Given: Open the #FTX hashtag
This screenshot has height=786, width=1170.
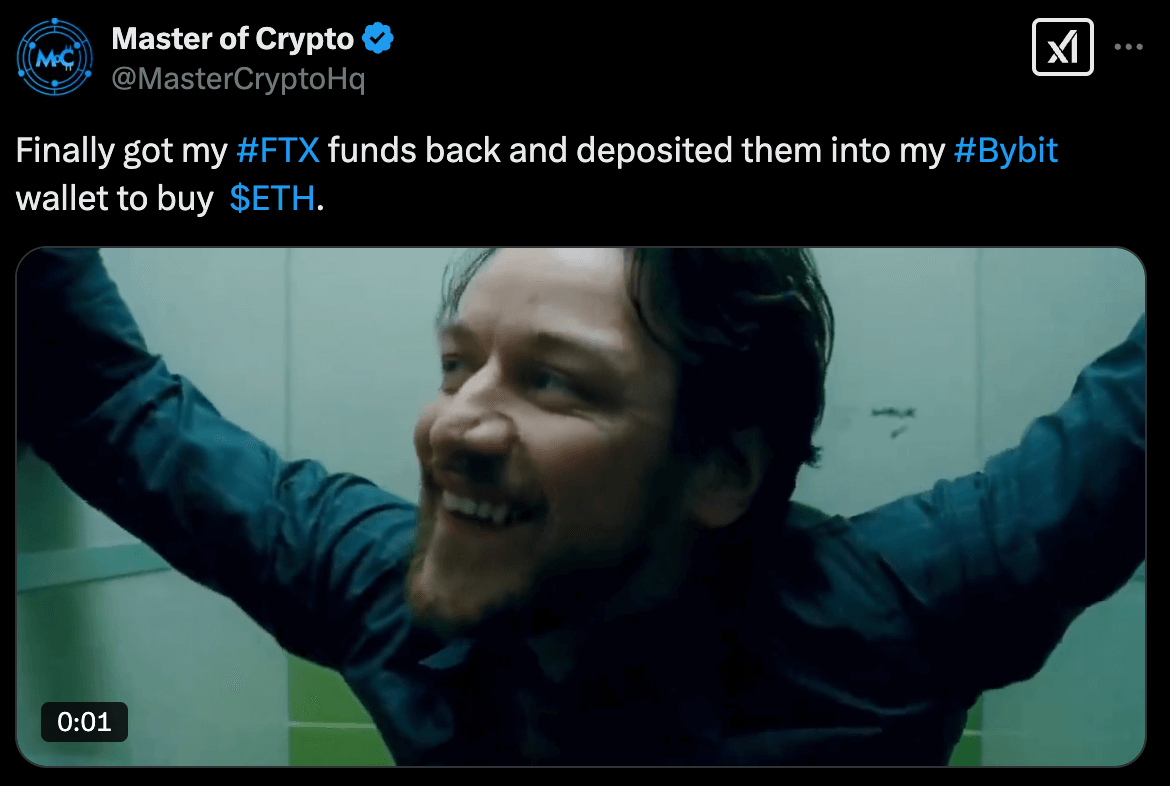Looking at the screenshot, I should [x=278, y=150].
